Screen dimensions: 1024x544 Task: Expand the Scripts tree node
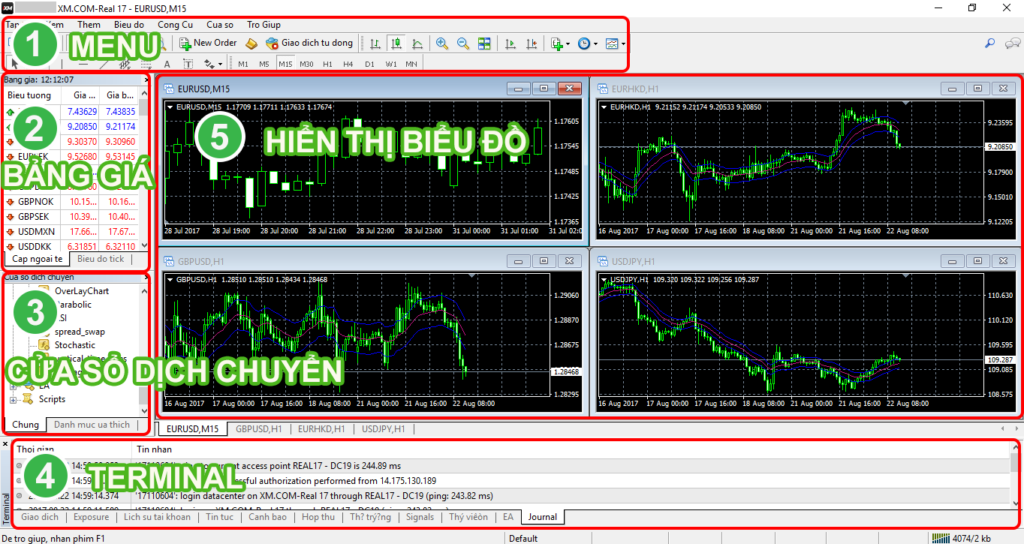point(13,400)
